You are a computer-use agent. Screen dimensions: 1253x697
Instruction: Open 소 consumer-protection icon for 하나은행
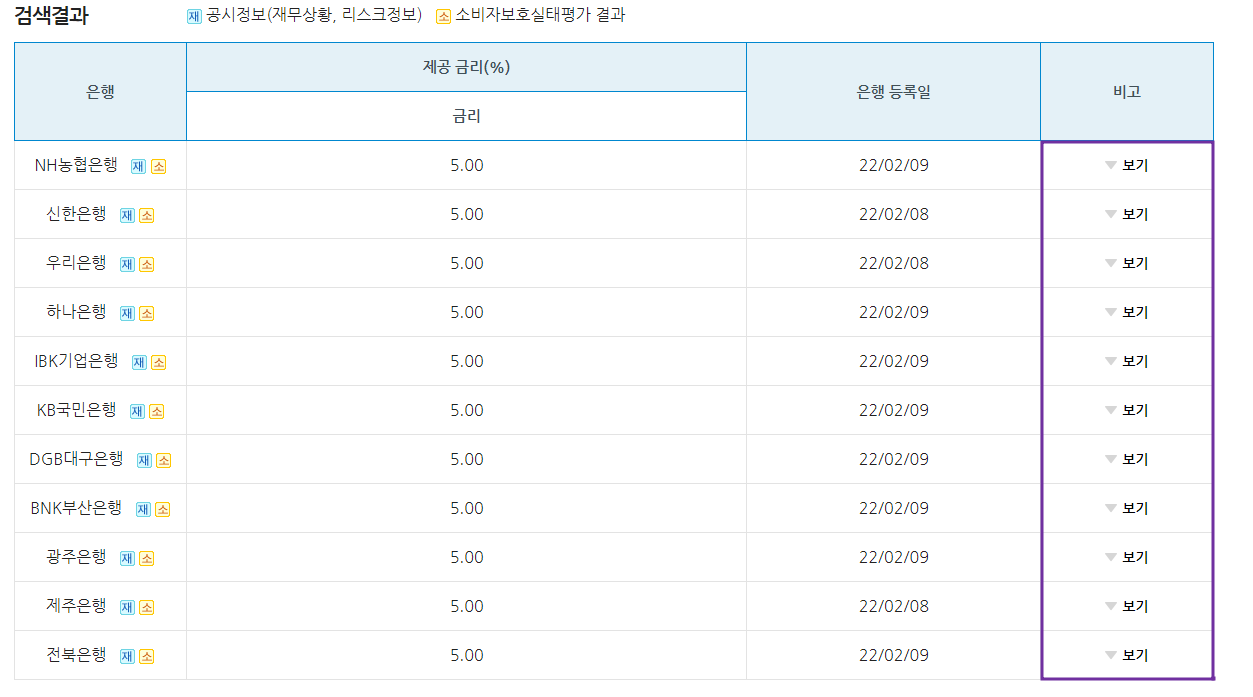(x=146, y=313)
